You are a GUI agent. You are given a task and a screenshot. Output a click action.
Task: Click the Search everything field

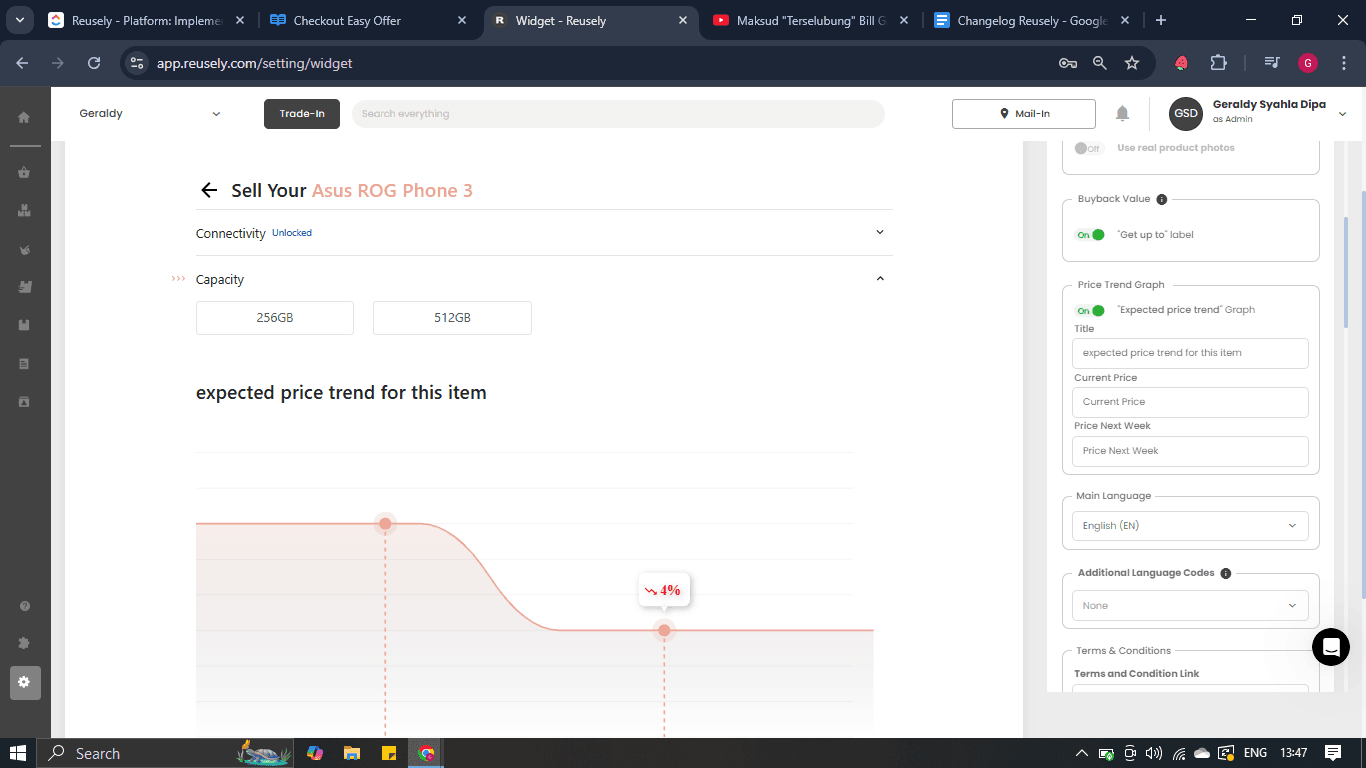(618, 114)
